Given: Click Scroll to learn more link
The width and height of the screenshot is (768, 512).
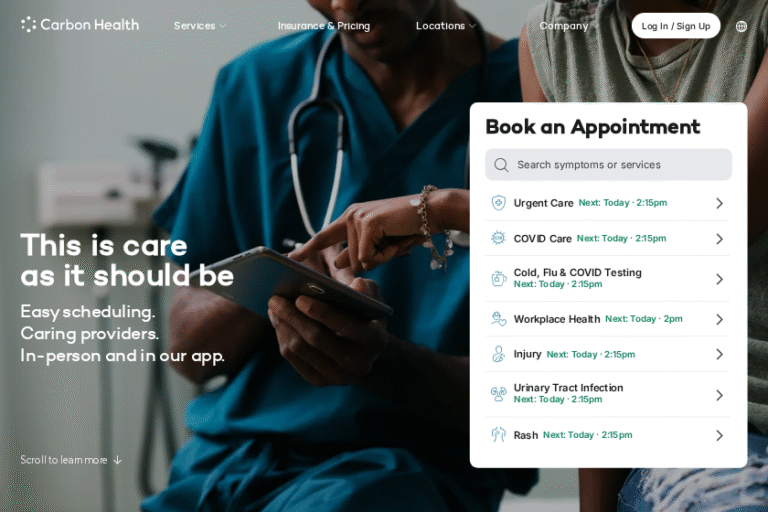Looking at the screenshot, I should point(71,460).
